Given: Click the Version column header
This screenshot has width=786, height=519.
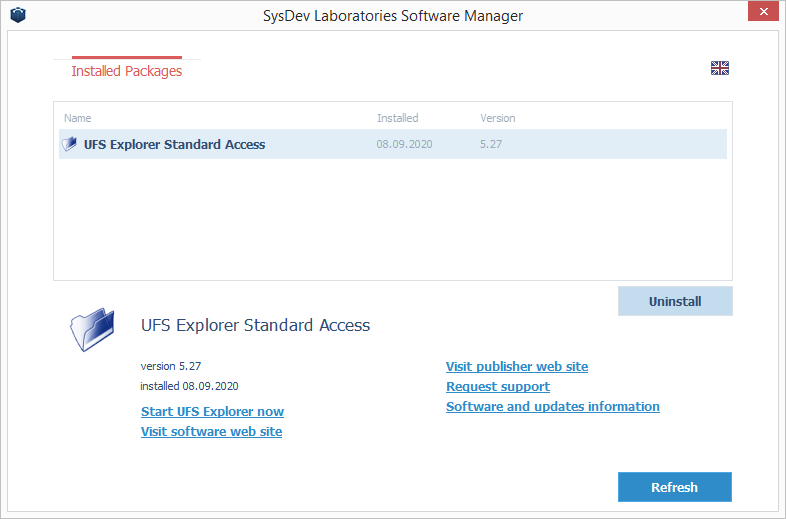Looking at the screenshot, I should pyautogui.click(x=497, y=118).
